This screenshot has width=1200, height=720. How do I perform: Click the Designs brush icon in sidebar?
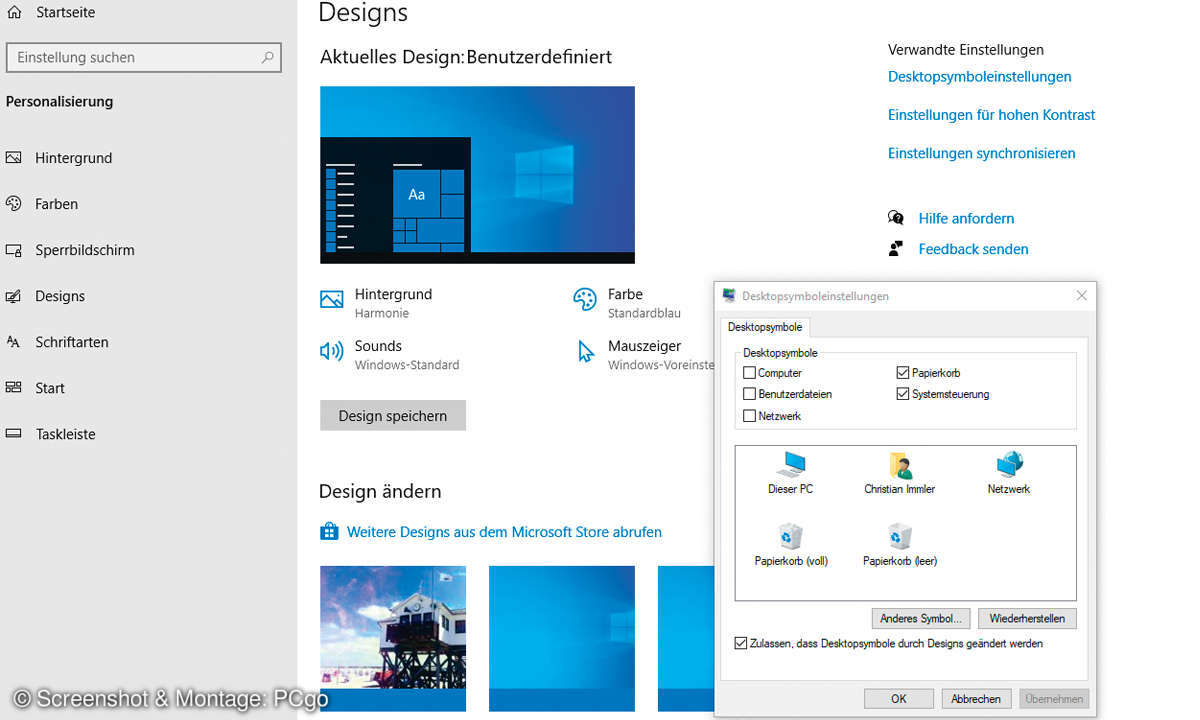pos(14,296)
